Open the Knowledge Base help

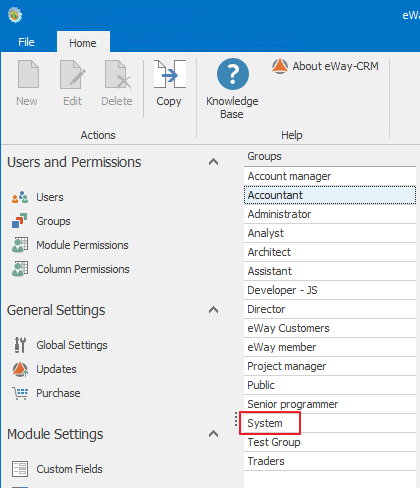232,89
